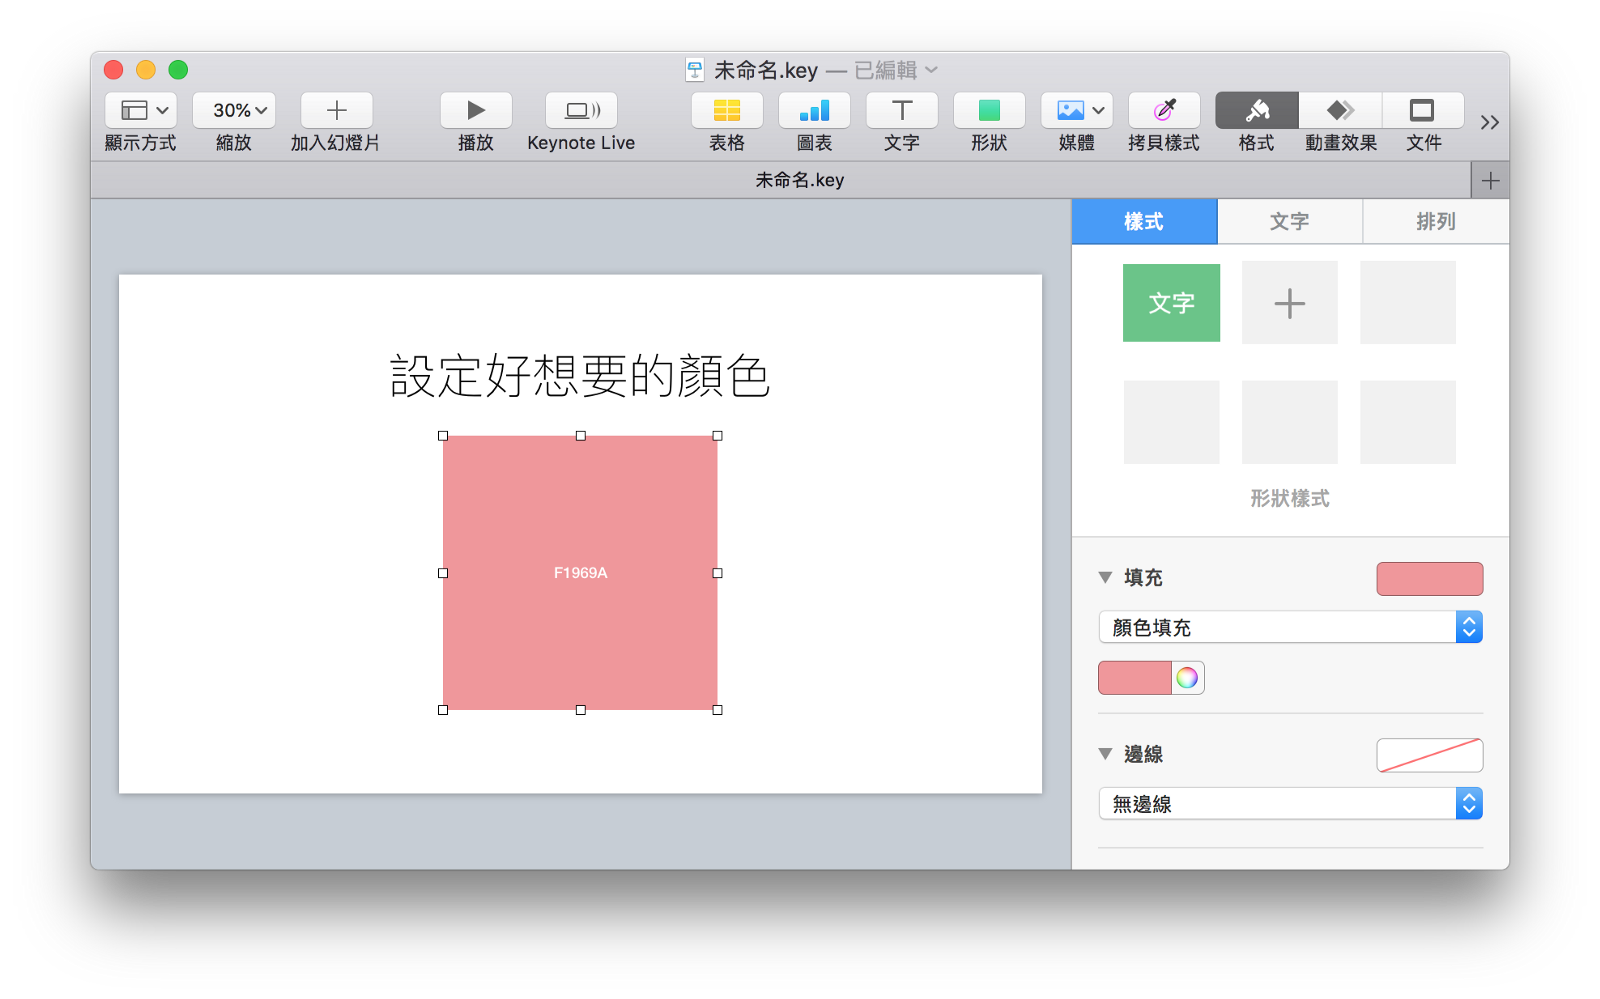Collapse the 邊線 border section
This screenshot has height=999, width=1600.
pos(1105,754)
